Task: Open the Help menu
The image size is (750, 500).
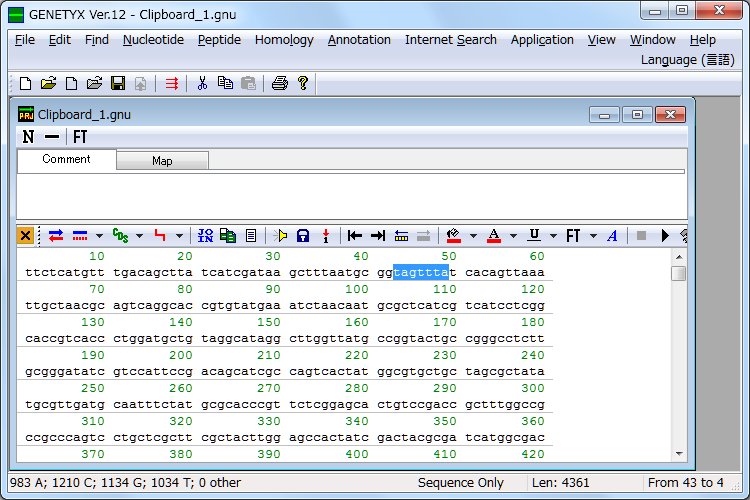Action: point(703,40)
